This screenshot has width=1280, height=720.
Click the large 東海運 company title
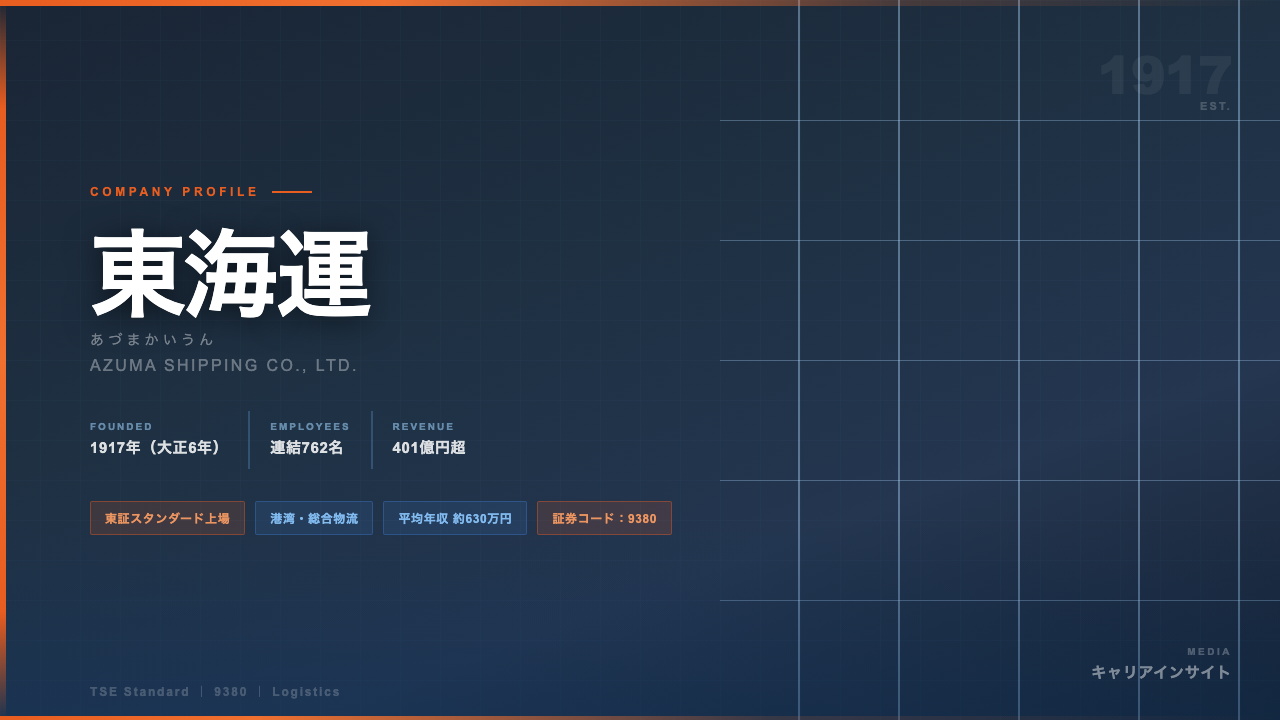[231, 274]
